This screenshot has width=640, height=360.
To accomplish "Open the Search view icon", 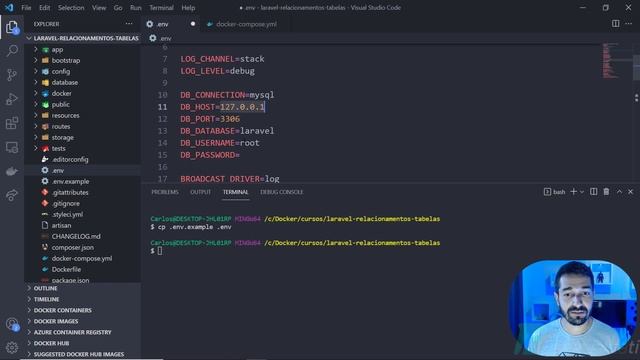I will coord(12,51).
